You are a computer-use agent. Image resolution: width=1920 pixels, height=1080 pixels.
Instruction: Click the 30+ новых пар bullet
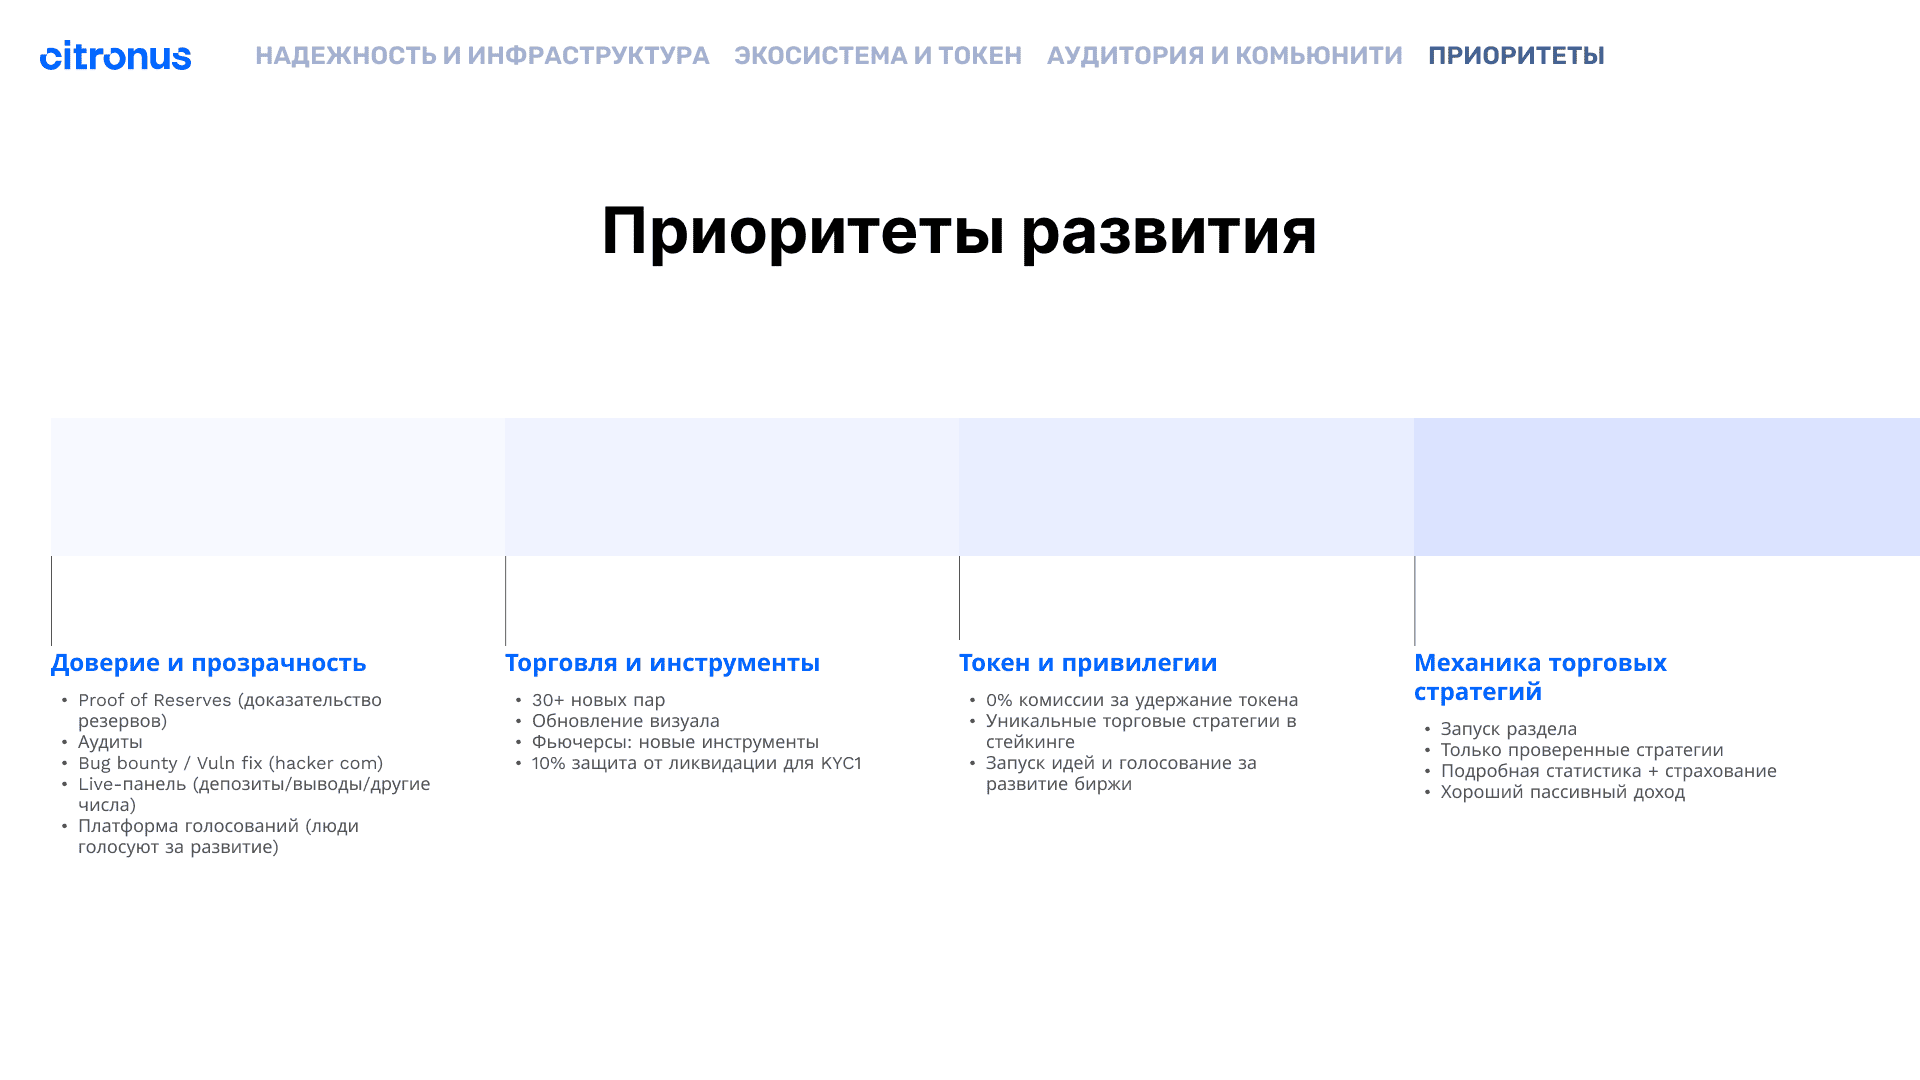click(x=598, y=700)
